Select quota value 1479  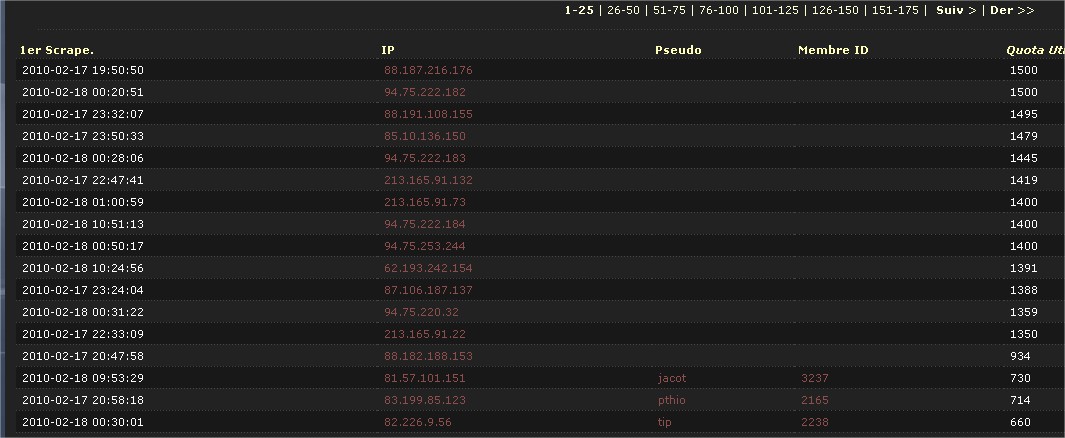point(1024,136)
